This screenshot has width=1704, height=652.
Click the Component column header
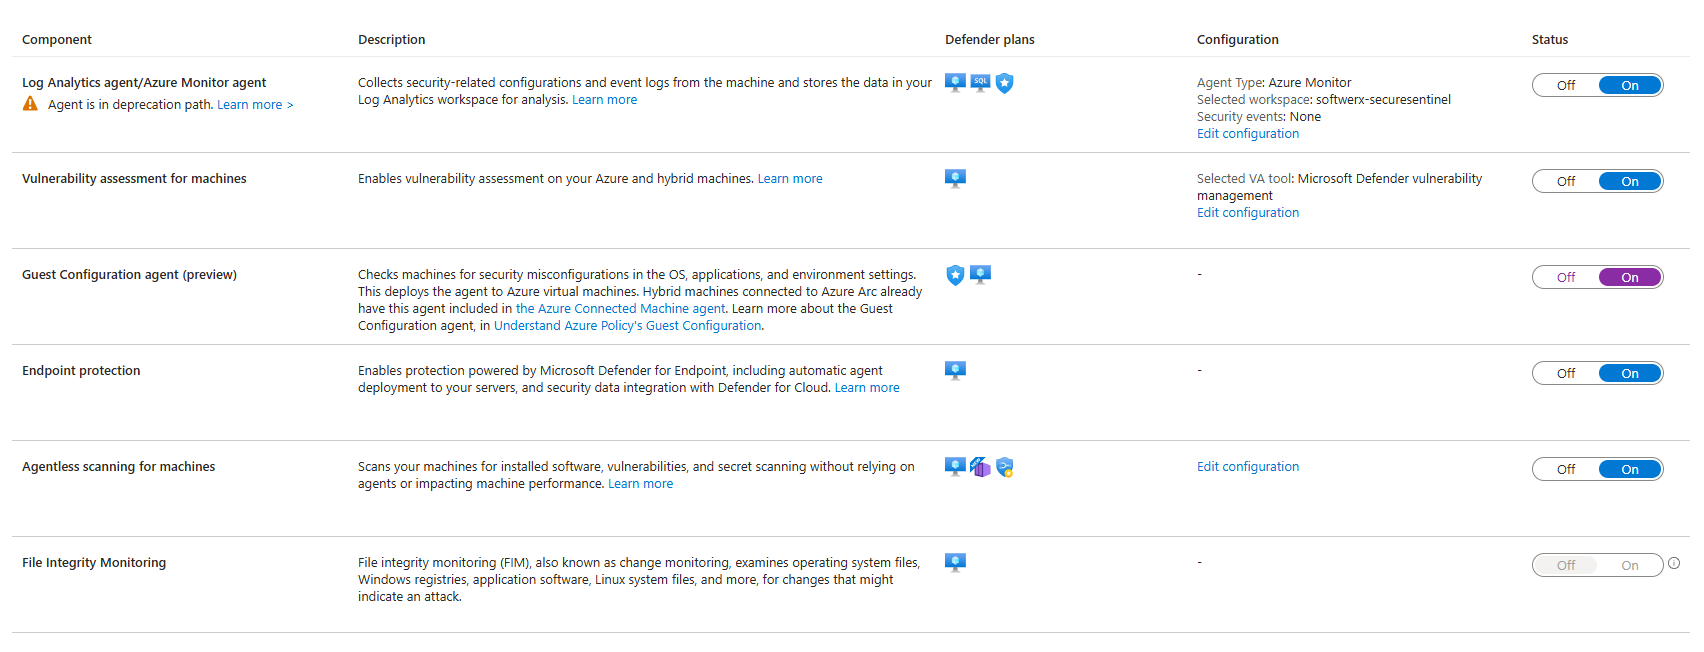[x=57, y=40]
